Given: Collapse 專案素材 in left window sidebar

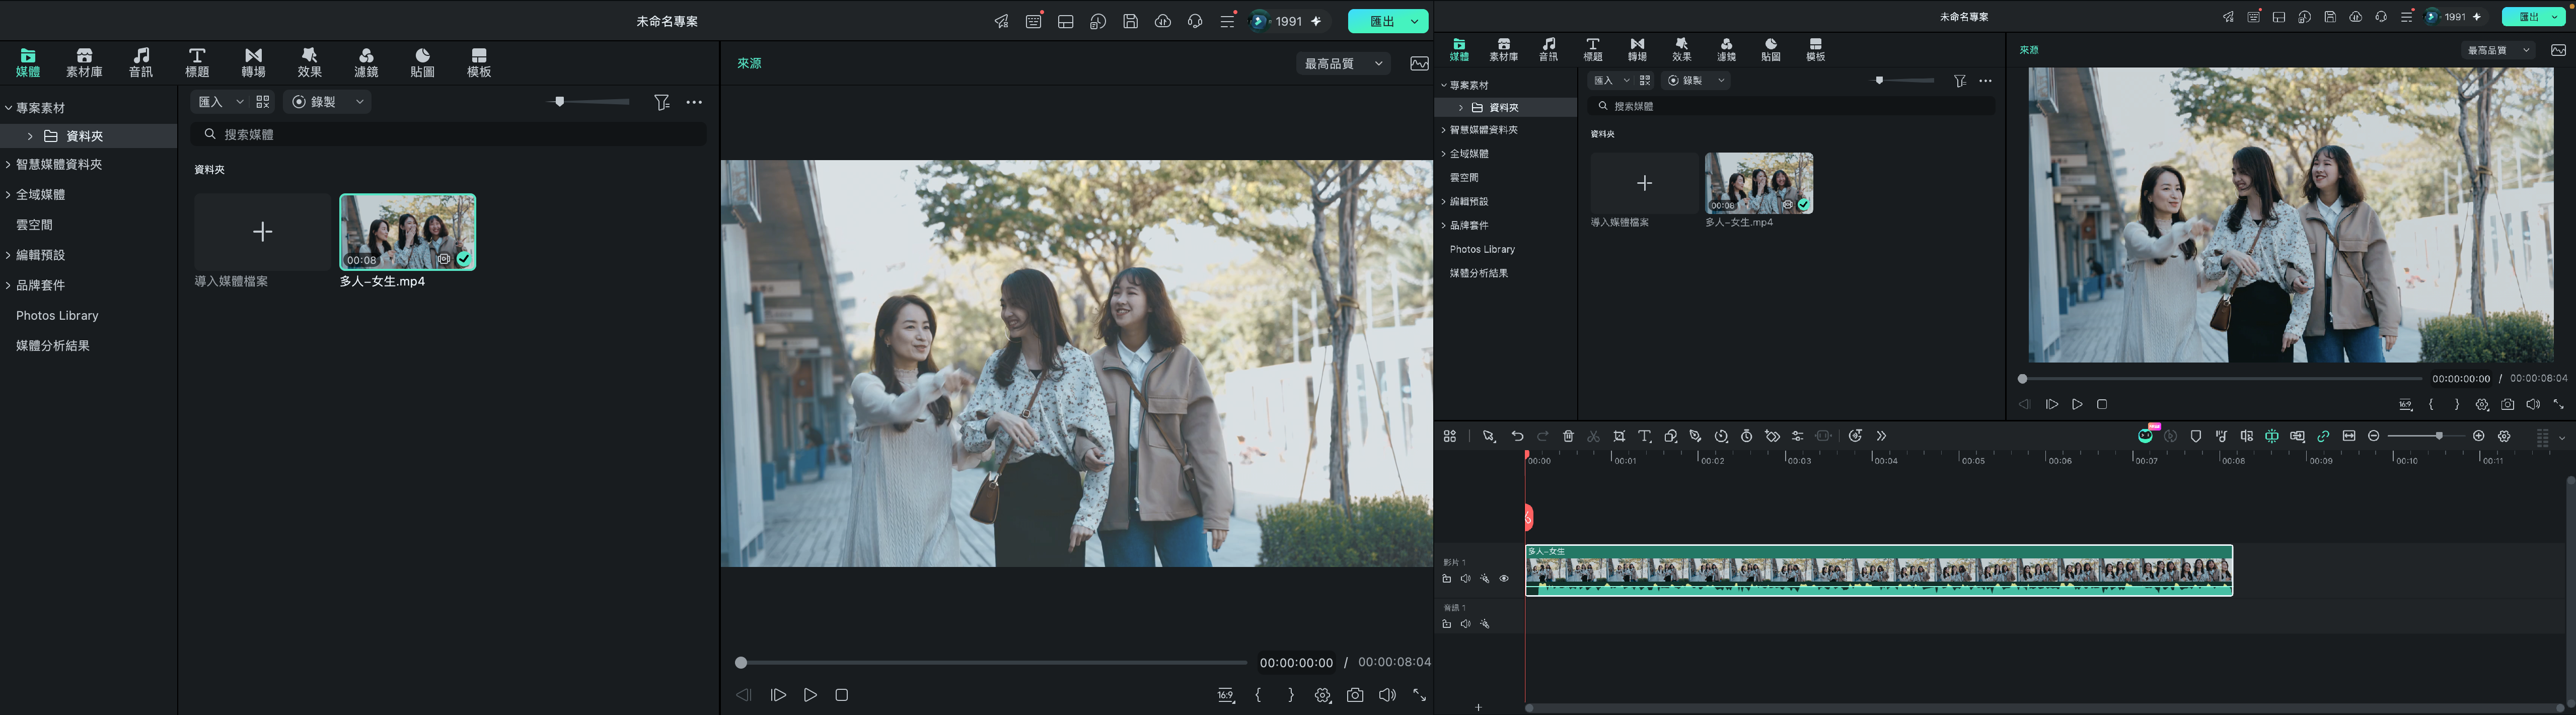Looking at the screenshot, I should tap(8, 108).
